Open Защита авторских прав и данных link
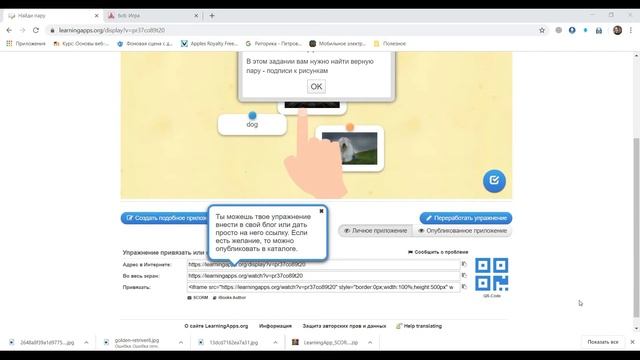The width and height of the screenshot is (640, 360). click(x=344, y=326)
